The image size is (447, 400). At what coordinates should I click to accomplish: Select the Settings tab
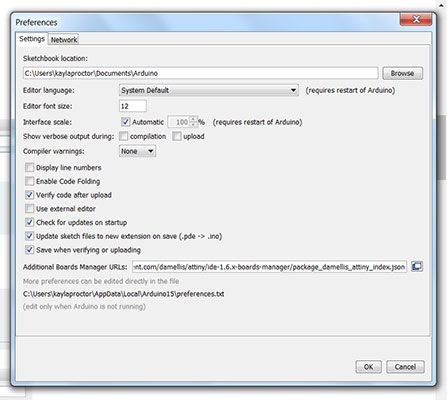point(32,39)
